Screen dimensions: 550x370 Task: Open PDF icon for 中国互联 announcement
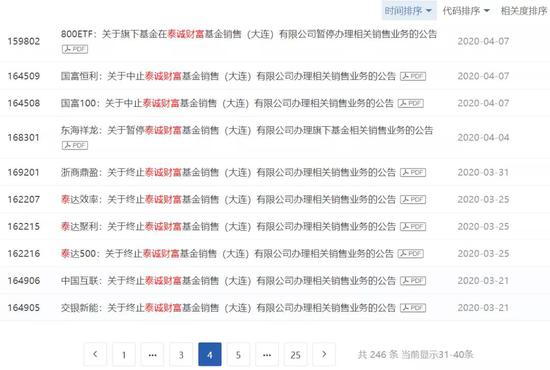click(x=413, y=281)
